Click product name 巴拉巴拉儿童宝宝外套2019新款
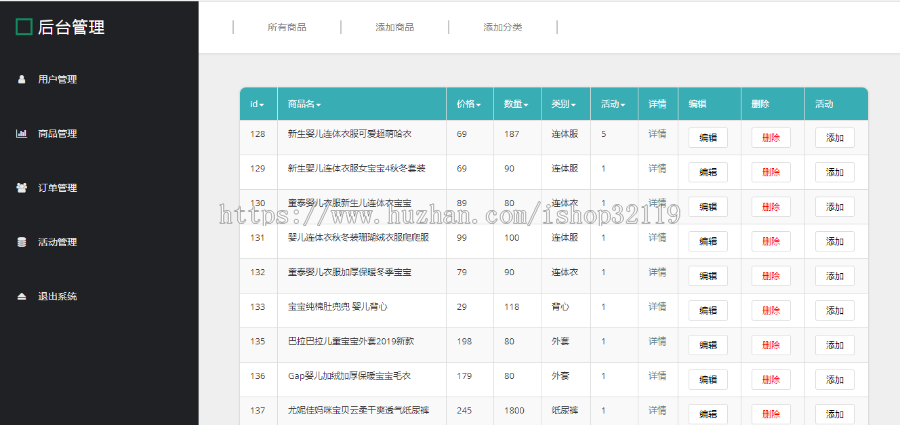This screenshot has width=900, height=425. pyautogui.click(x=351, y=341)
